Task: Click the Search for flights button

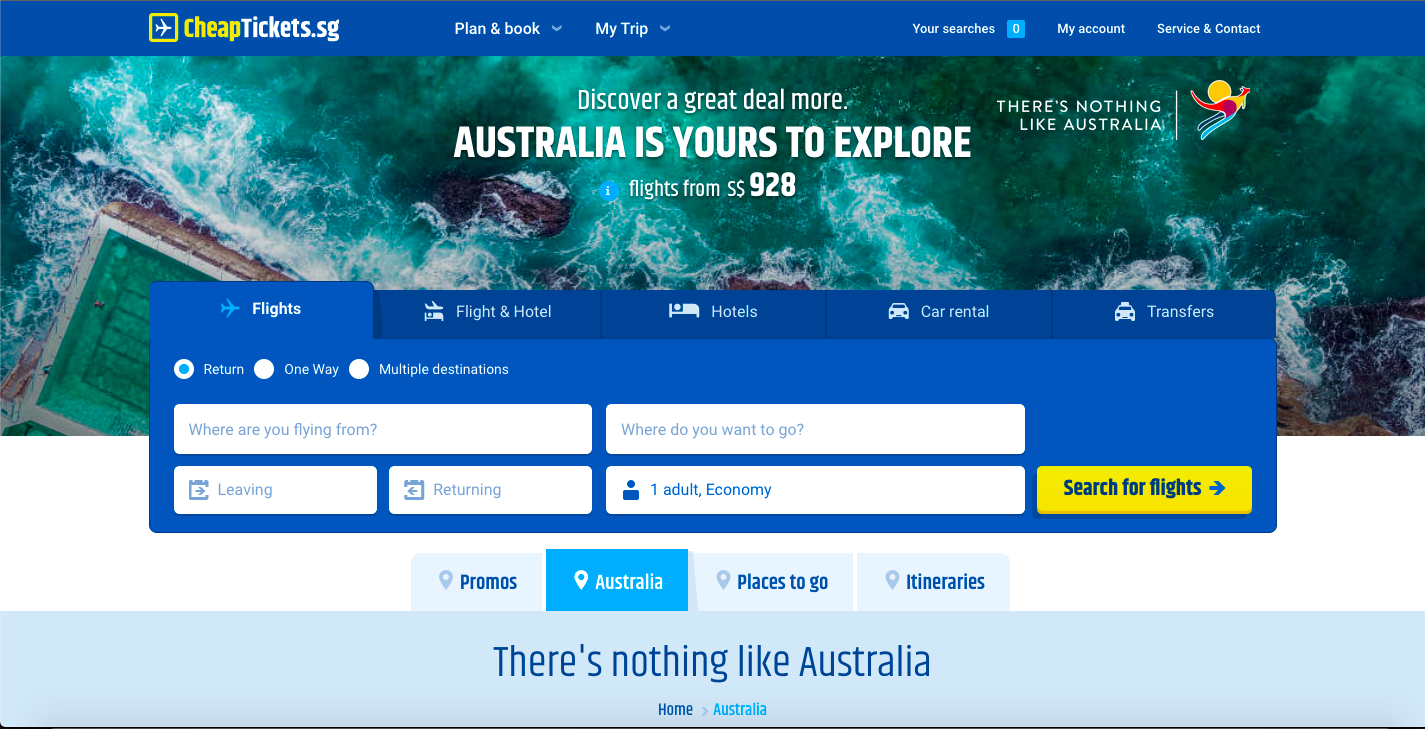Action: 1144,489
